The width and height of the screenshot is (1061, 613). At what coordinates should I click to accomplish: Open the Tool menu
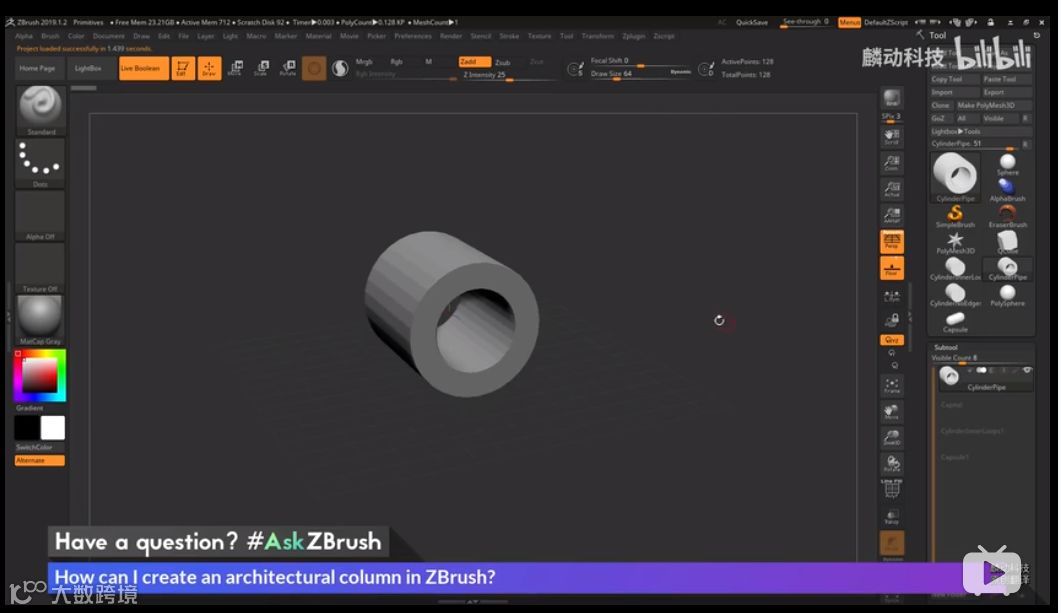point(566,36)
